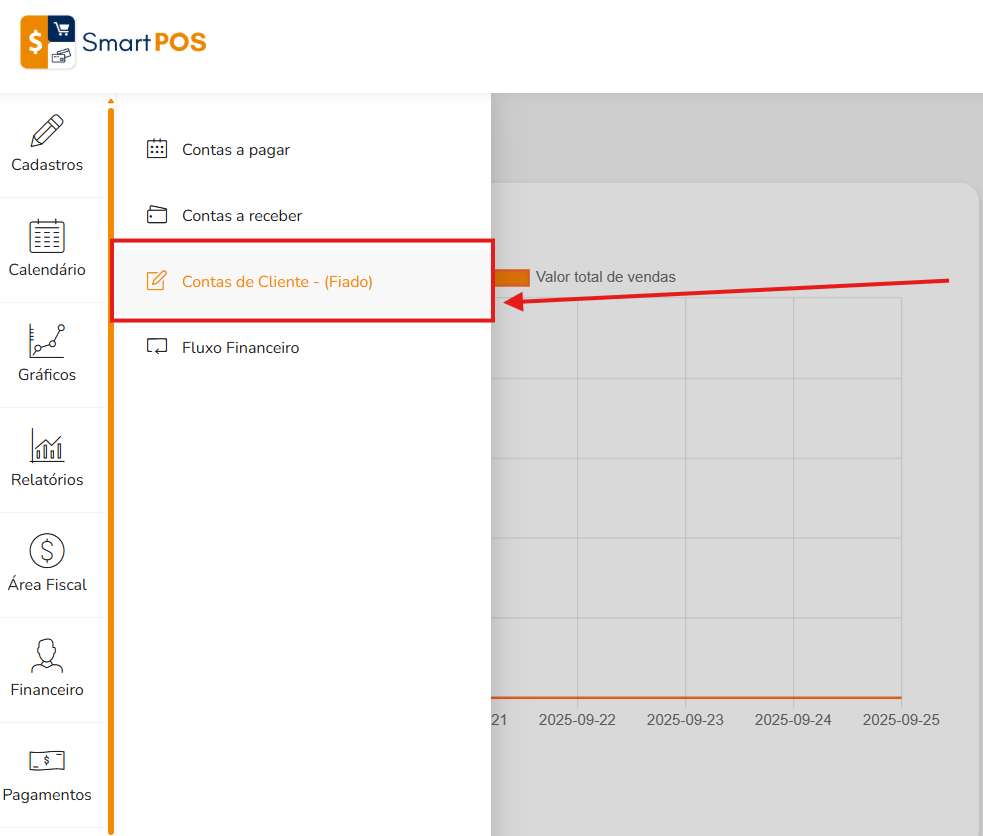Open the Calendário sidebar icon
Screen dimensions: 983x836
47,236
